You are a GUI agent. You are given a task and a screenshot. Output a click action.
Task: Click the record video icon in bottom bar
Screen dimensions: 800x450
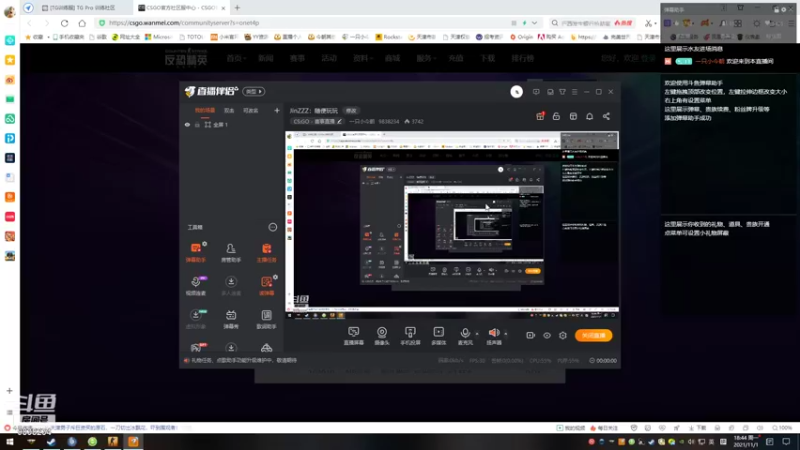point(530,335)
